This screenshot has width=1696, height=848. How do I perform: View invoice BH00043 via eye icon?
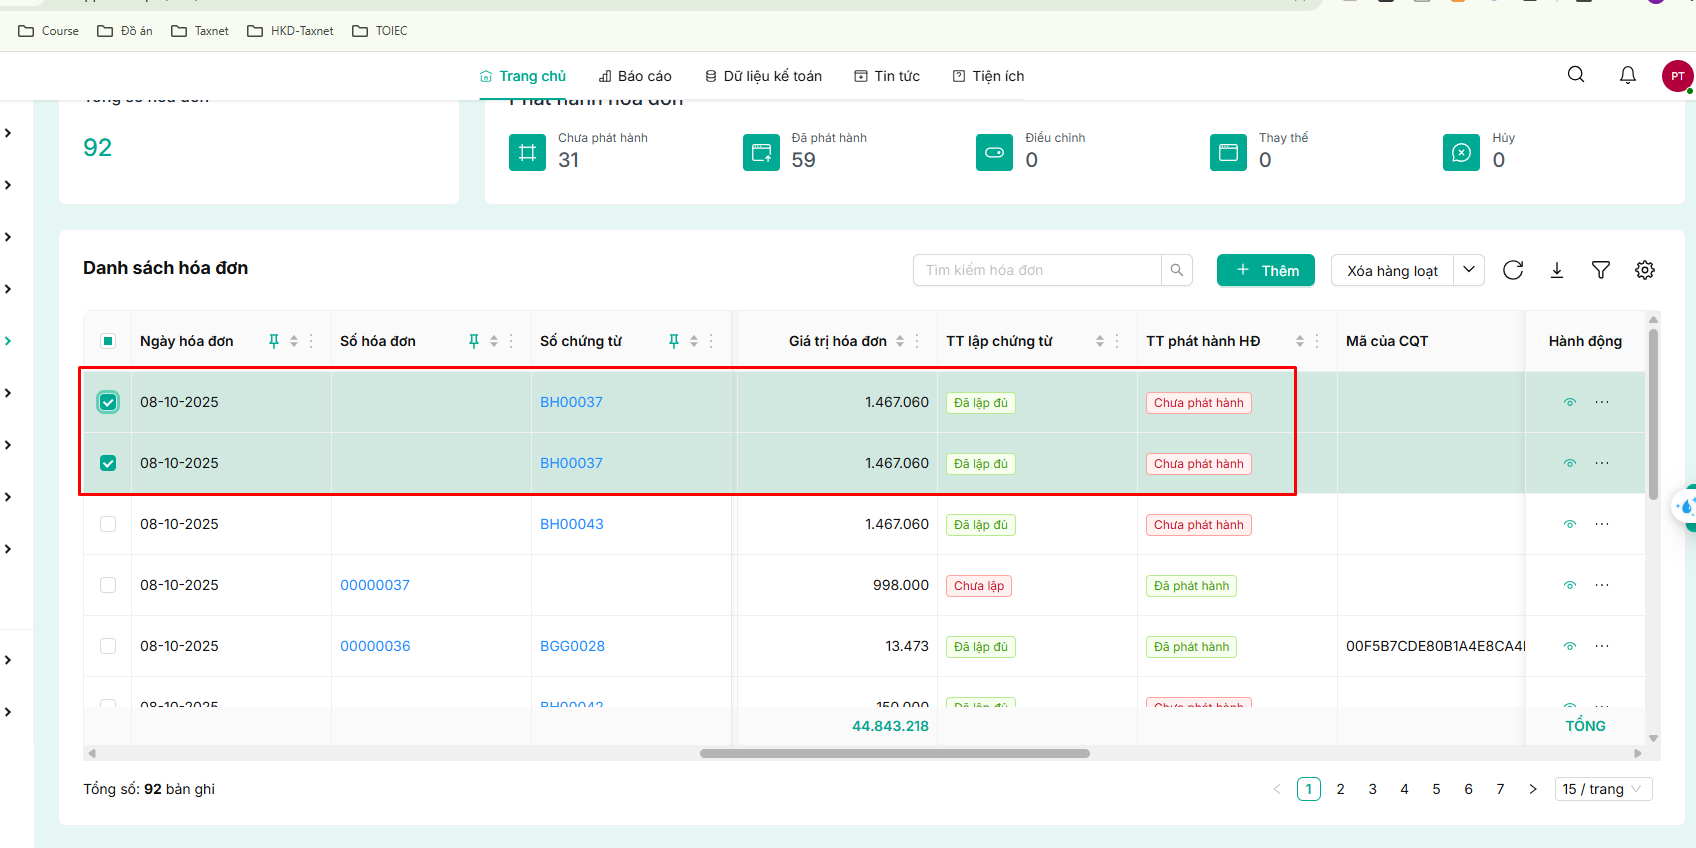1570,524
